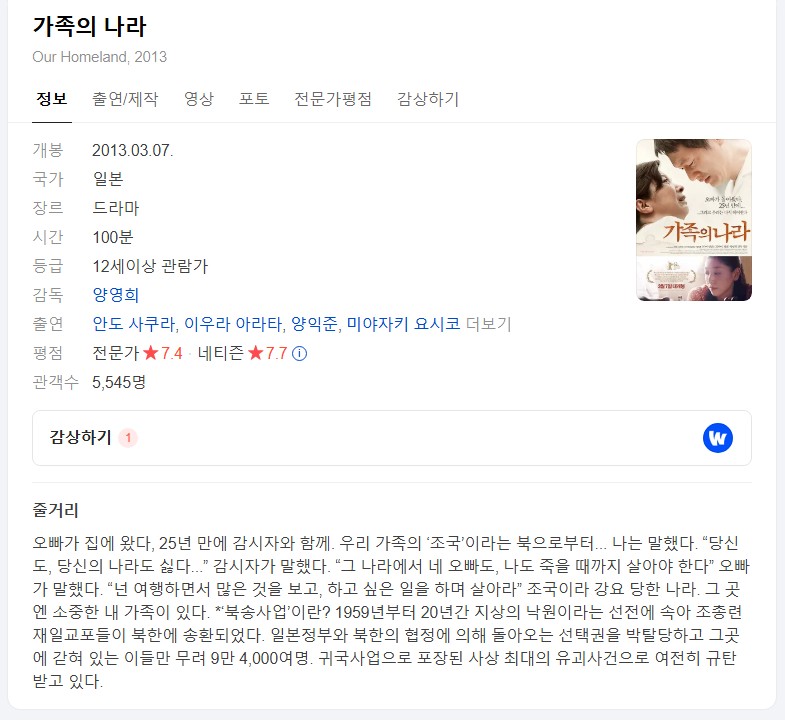Click the red star beside netizen rating 7.7

(x=255, y=353)
